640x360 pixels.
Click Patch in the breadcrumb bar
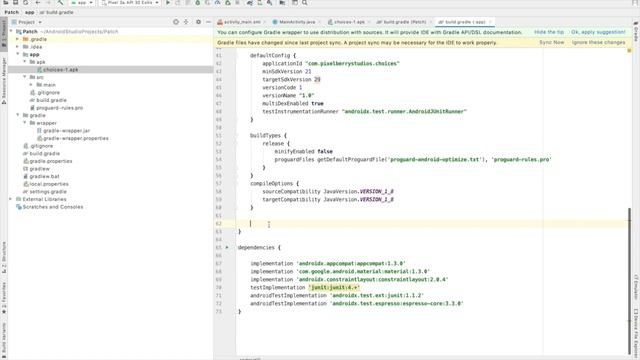[11, 12]
